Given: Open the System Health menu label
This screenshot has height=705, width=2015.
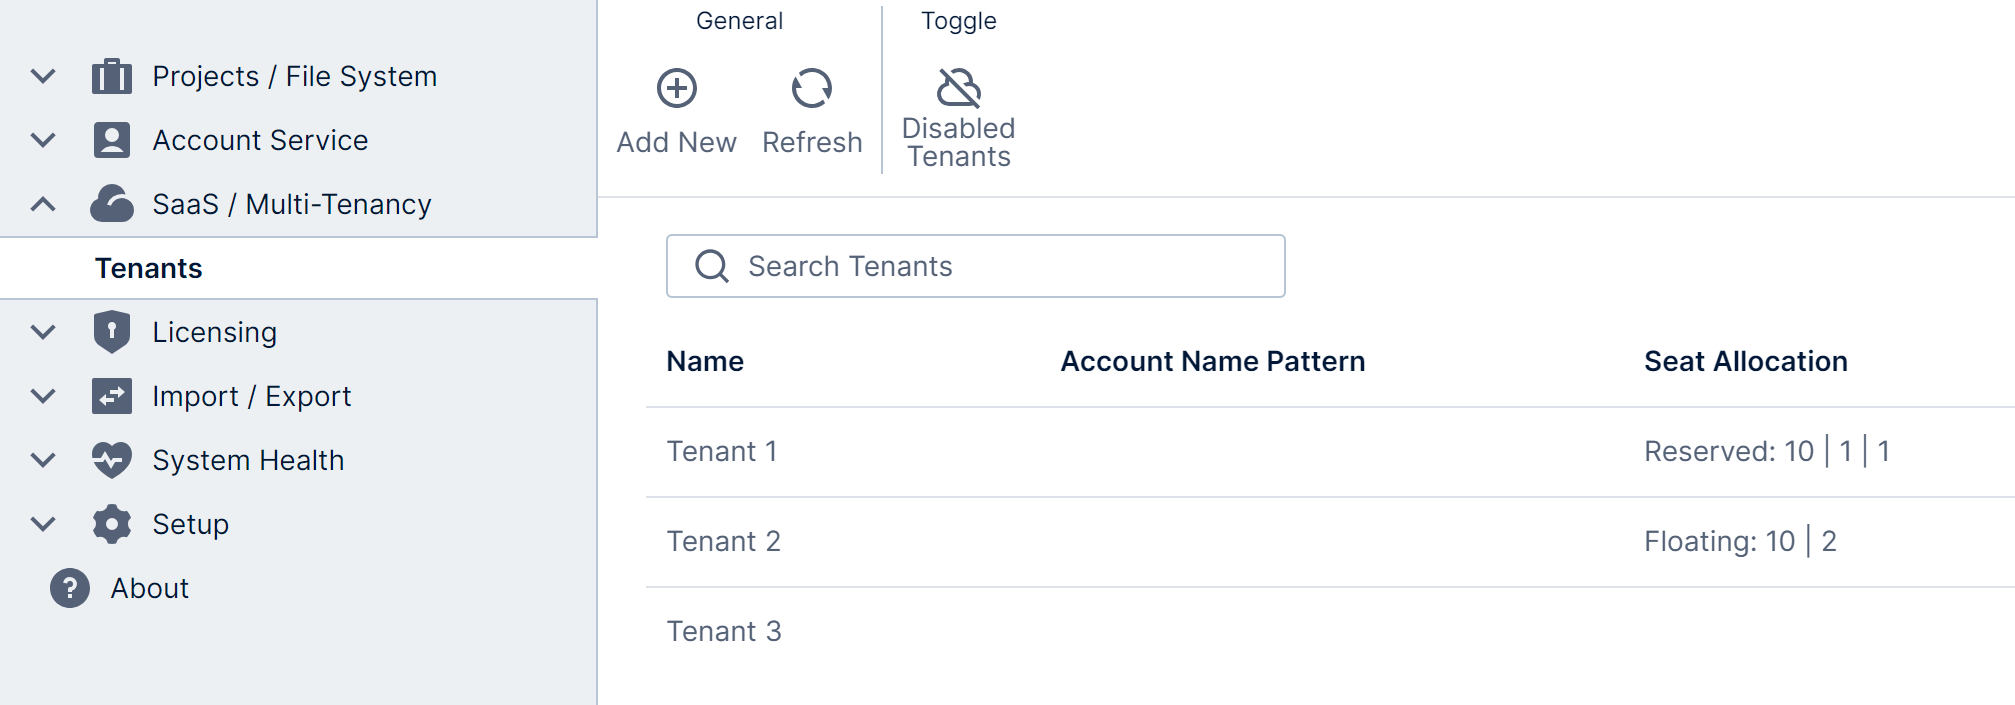Looking at the screenshot, I should point(248,460).
